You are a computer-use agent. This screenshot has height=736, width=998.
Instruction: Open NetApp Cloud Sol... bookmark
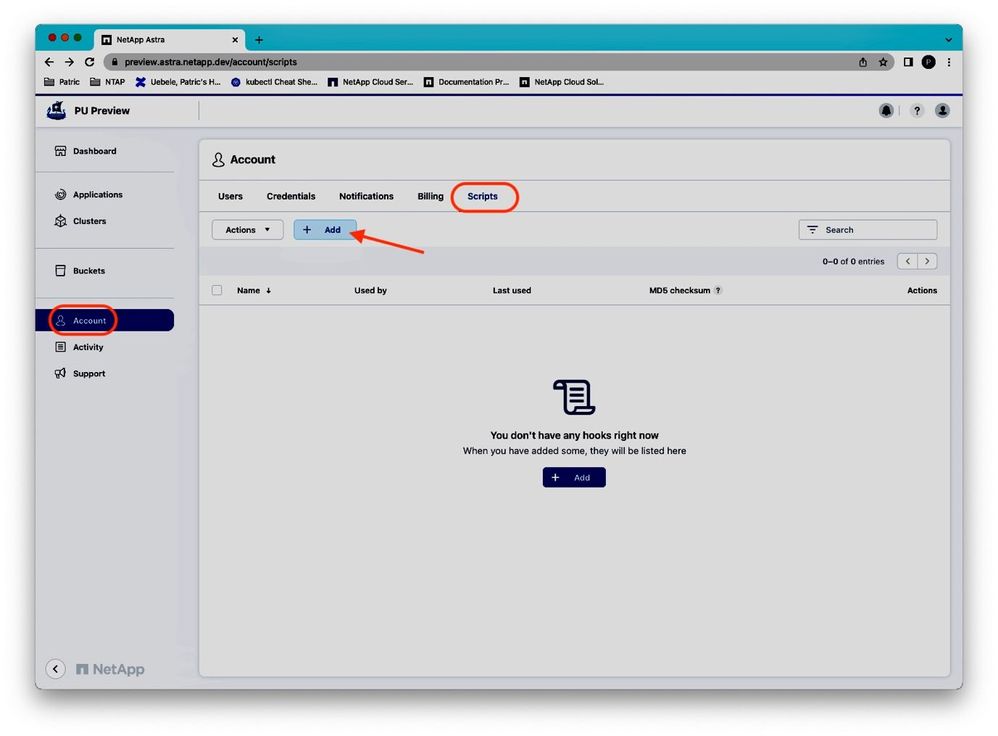pyautogui.click(x=562, y=81)
